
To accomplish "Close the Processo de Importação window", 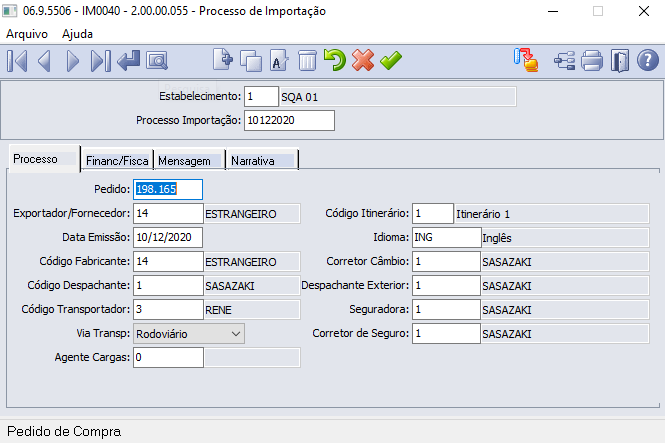I will [x=644, y=11].
